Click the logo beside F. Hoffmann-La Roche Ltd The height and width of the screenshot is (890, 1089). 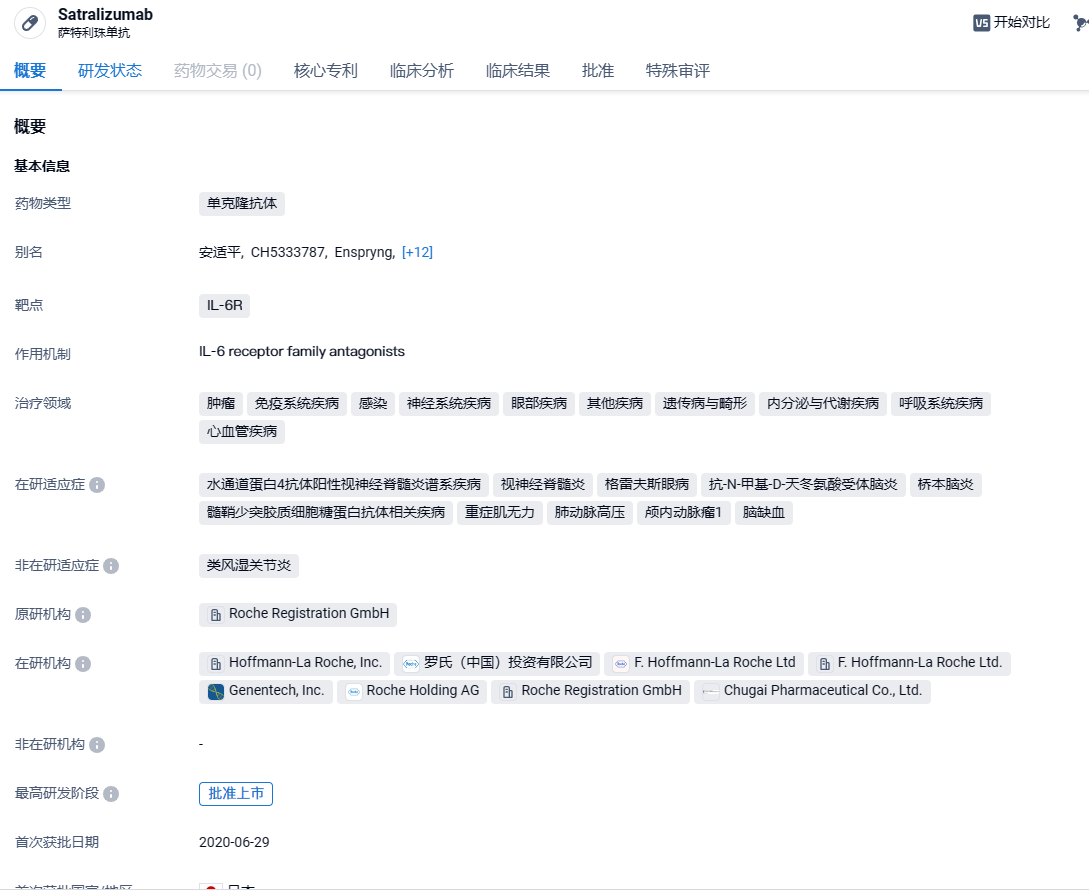621,664
